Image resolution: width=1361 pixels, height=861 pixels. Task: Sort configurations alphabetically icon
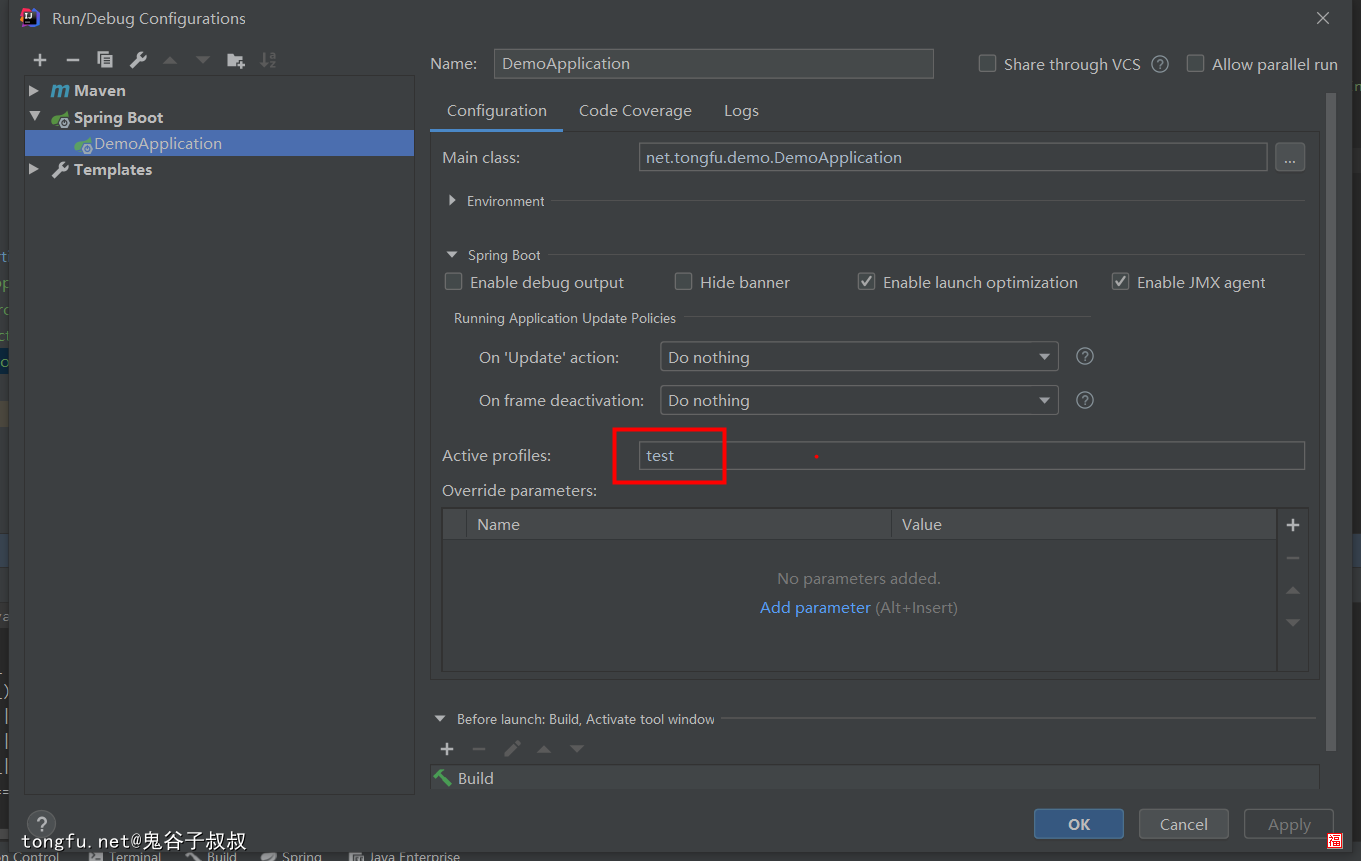[268, 60]
